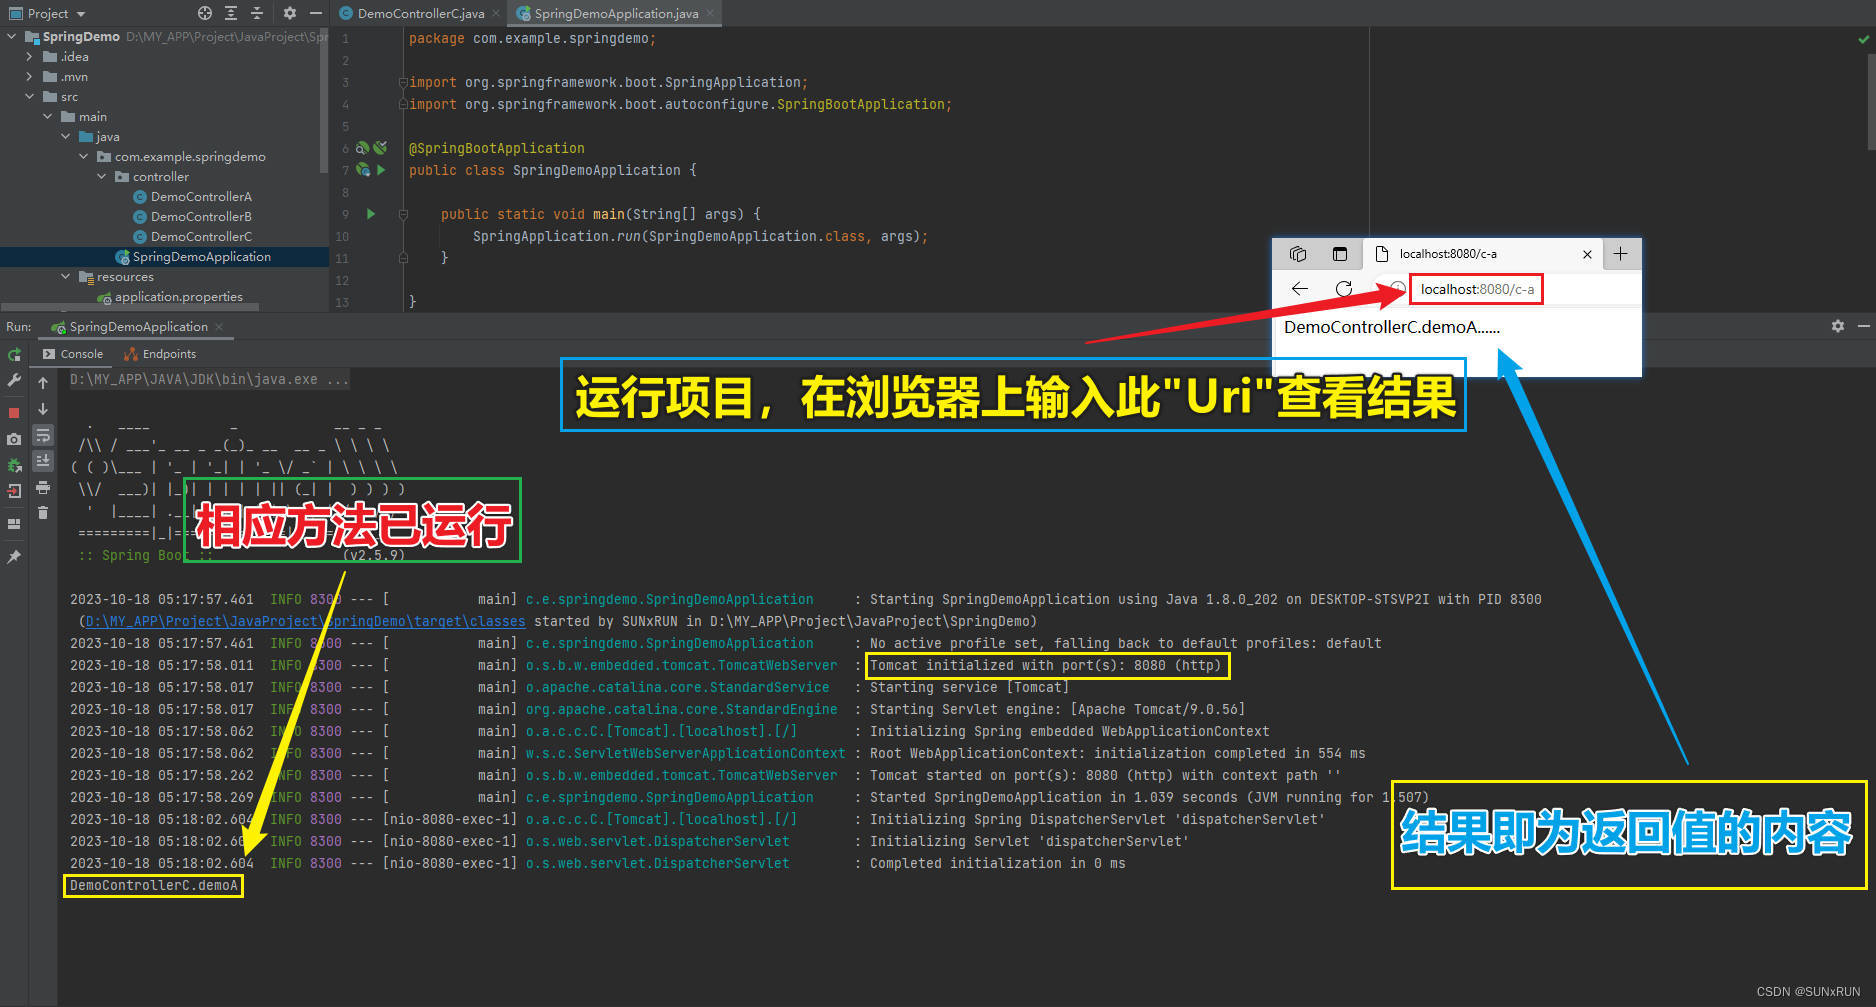
Task: Open Run panel settings gear
Action: [x=1837, y=326]
